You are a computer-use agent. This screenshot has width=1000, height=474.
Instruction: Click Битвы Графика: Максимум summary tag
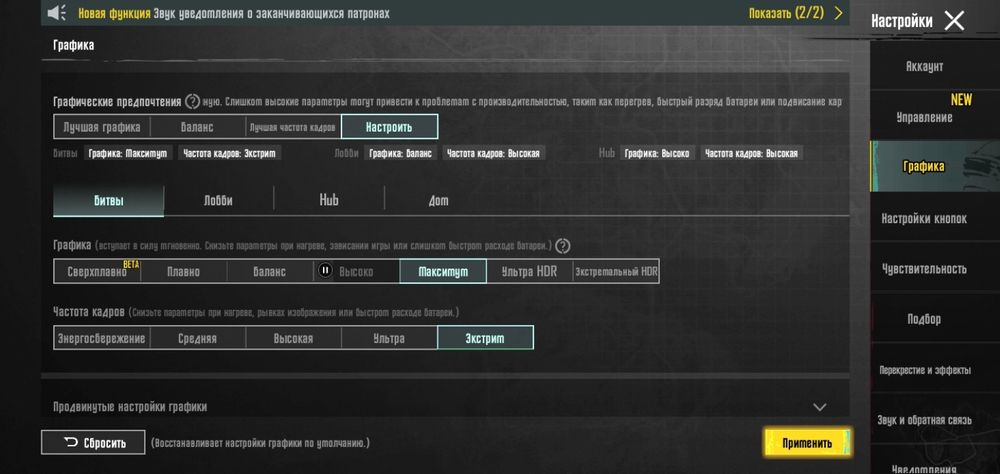tap(128, 153)
